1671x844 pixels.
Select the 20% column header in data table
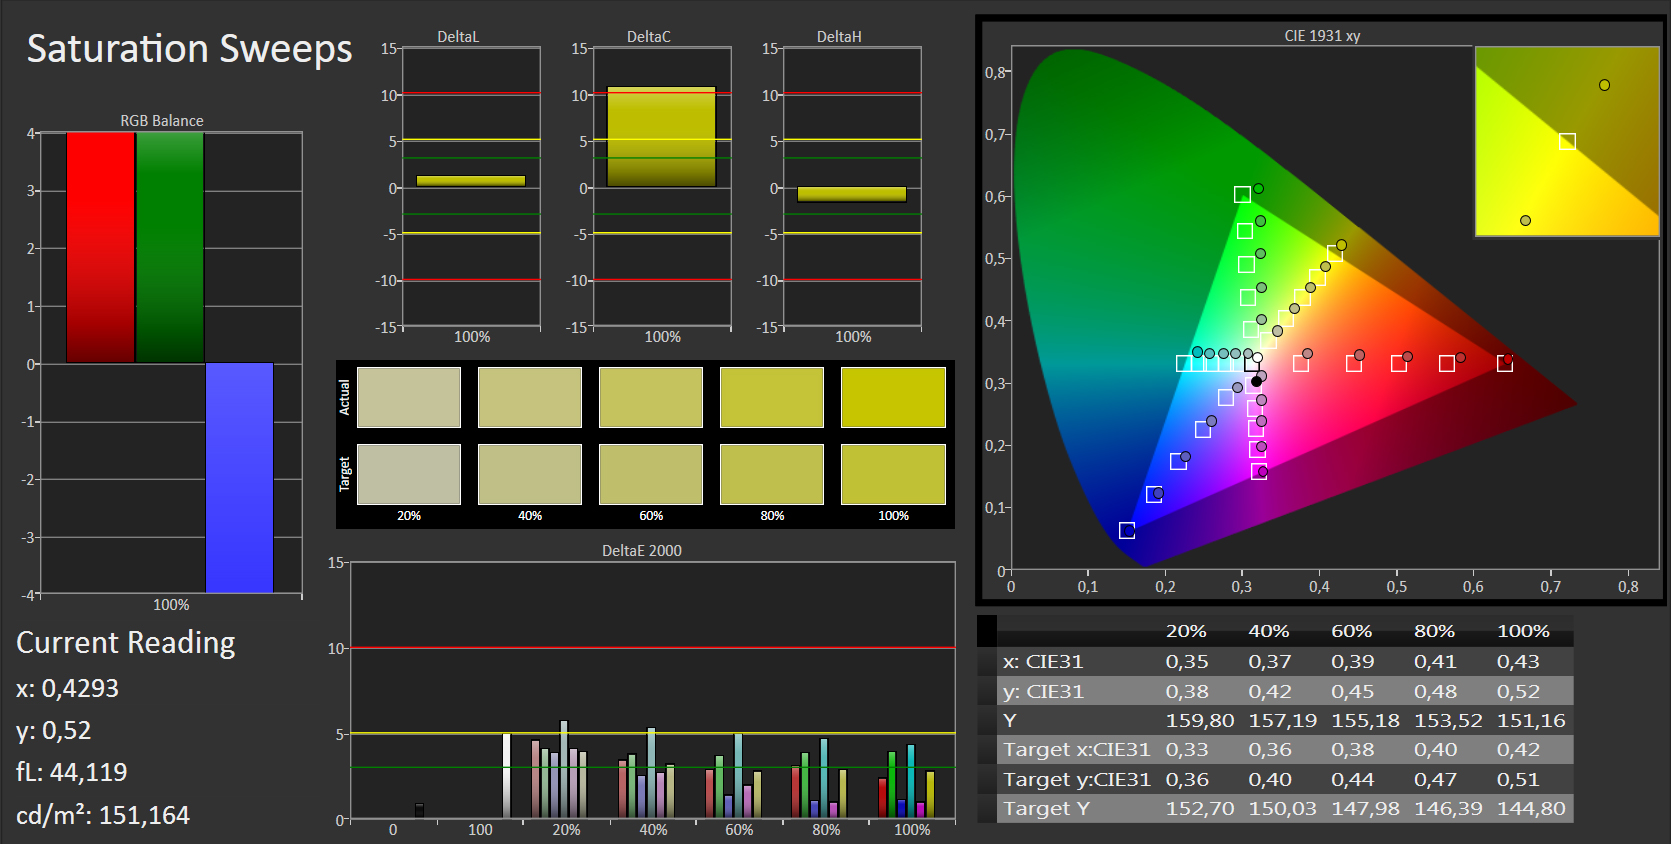(x=1186, y=631)
